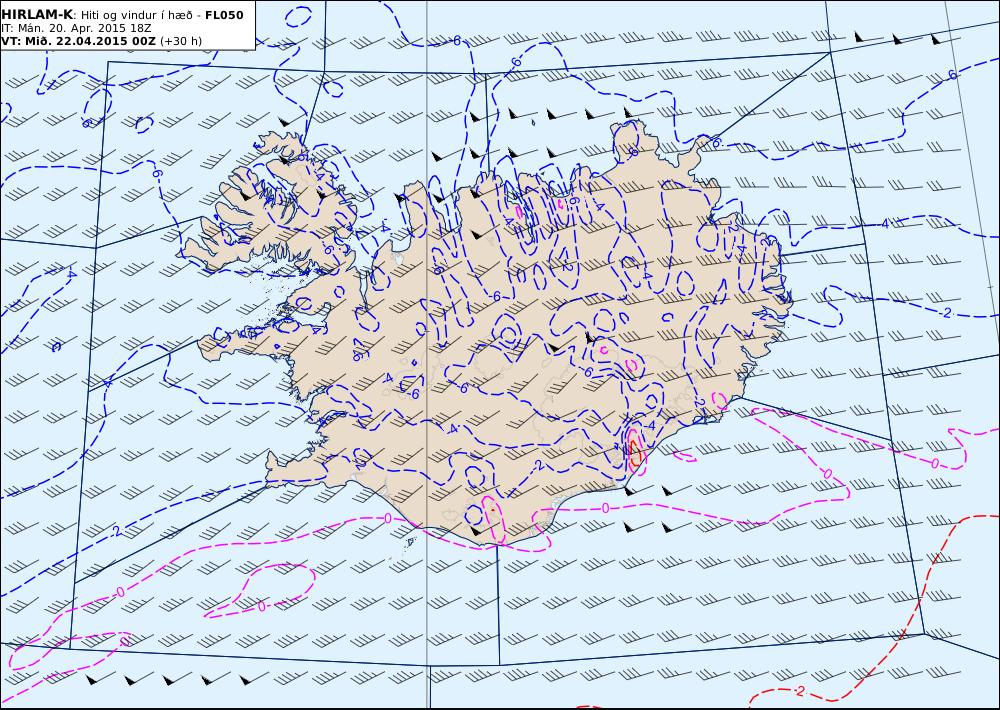Click the VT: Mið. 22.04.2015 00Z line

tap(78, 41)
